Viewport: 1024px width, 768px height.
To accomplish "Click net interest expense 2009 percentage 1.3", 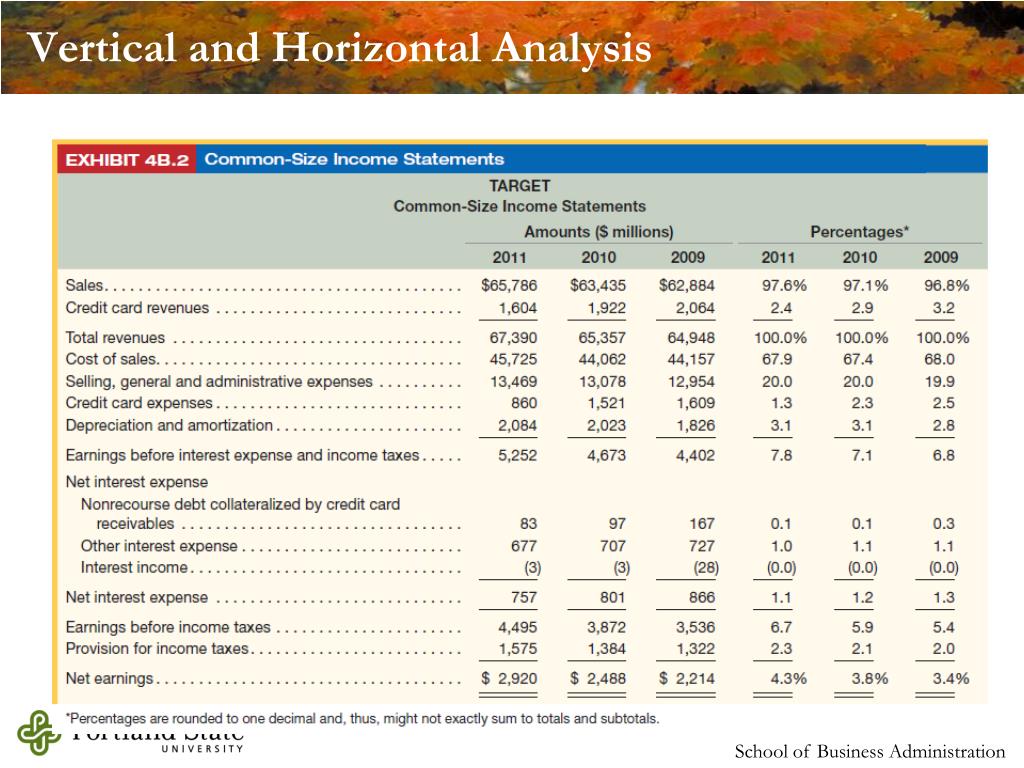I will pos(944,598).
